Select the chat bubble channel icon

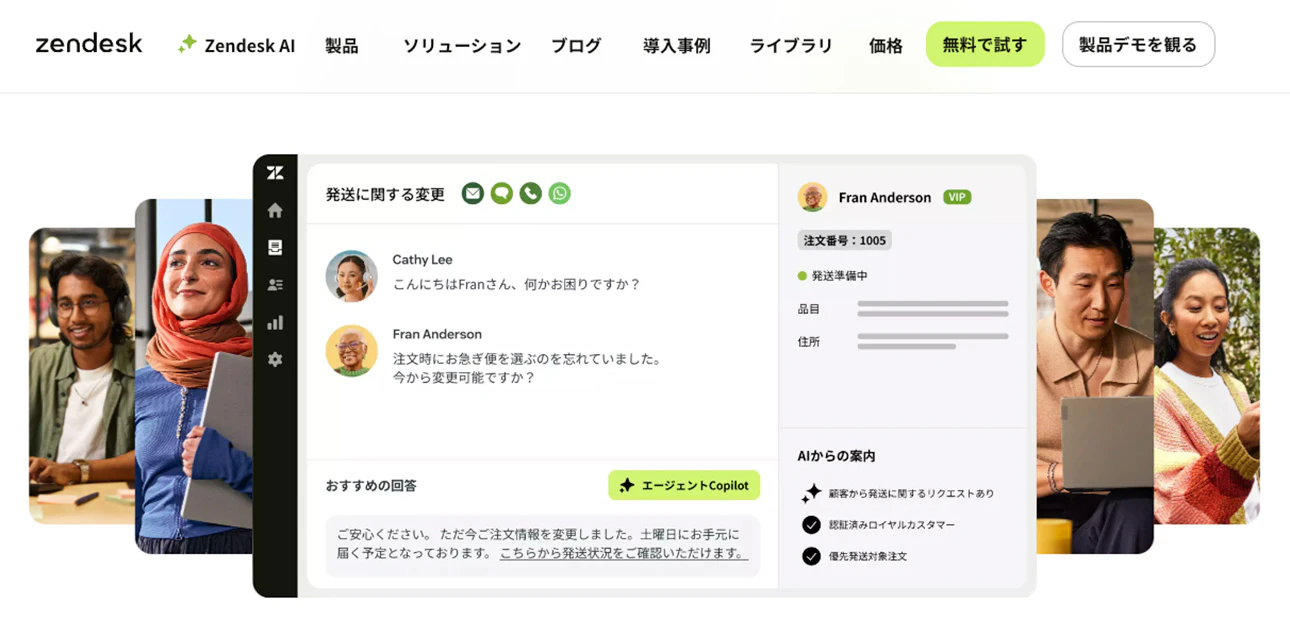click(x=502, y=193)
